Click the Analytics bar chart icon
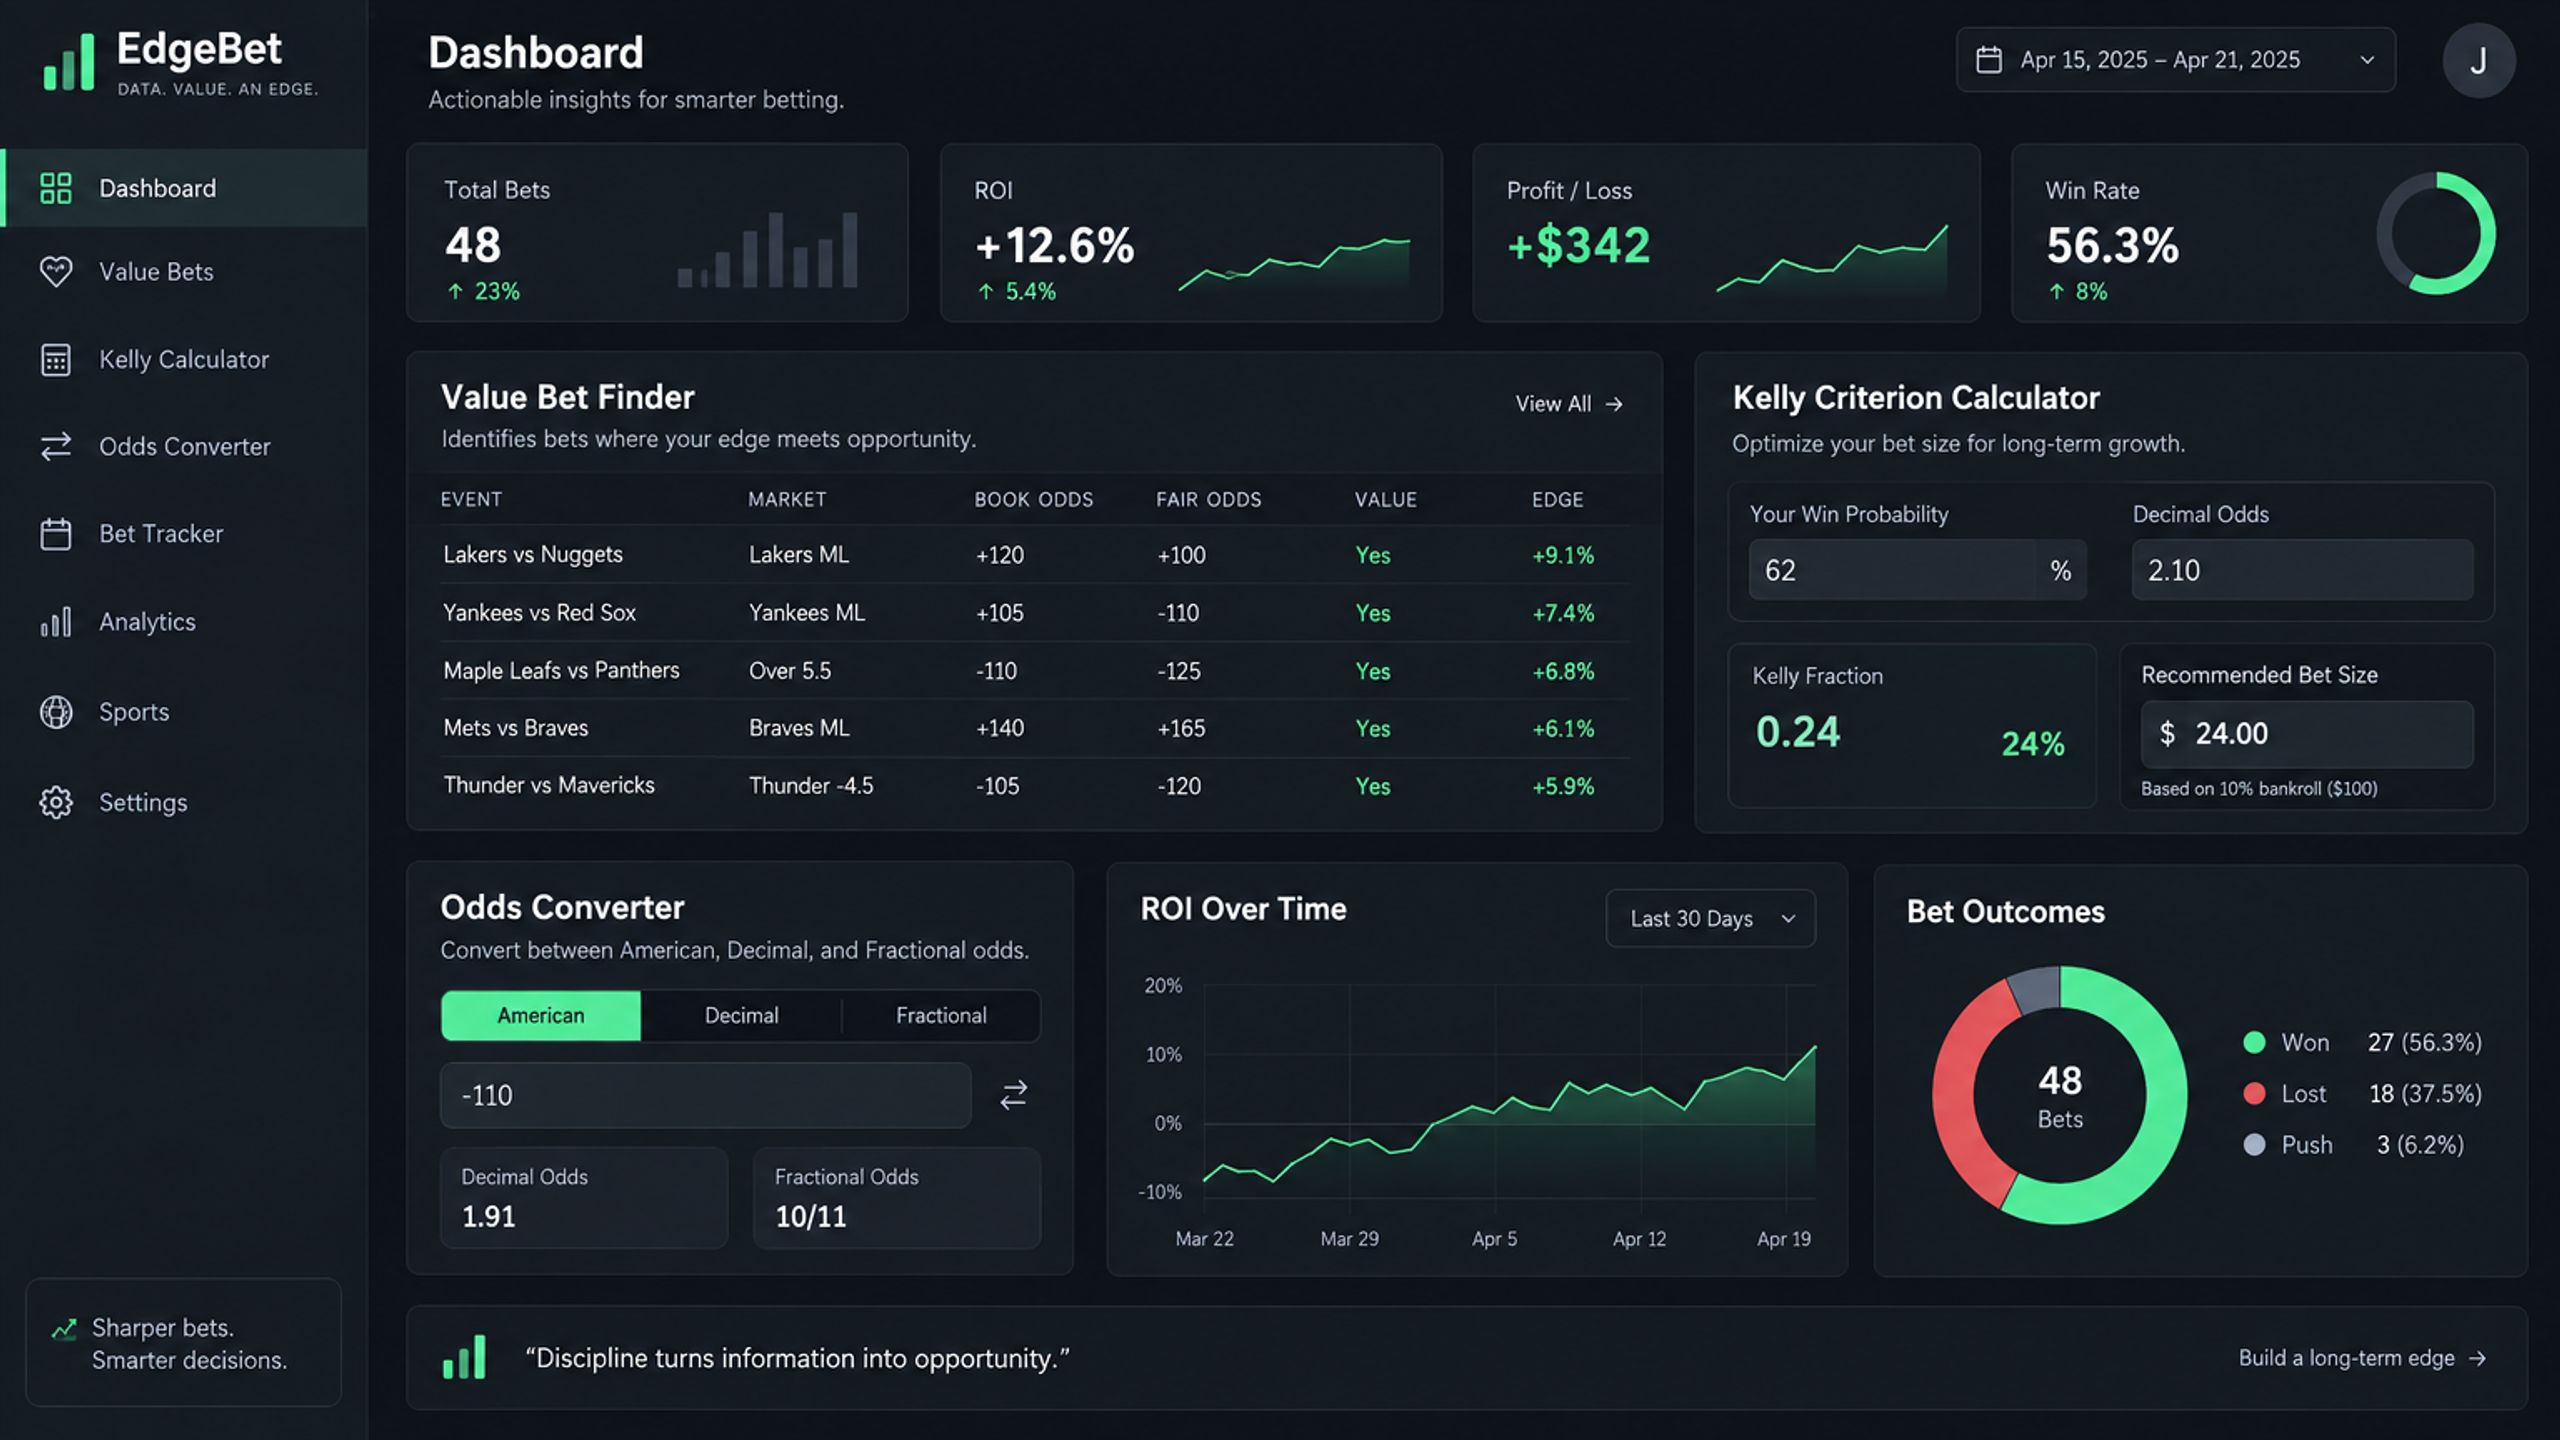The width and height of the screenshot is (2560, 1440). click(x=56, y=622)
